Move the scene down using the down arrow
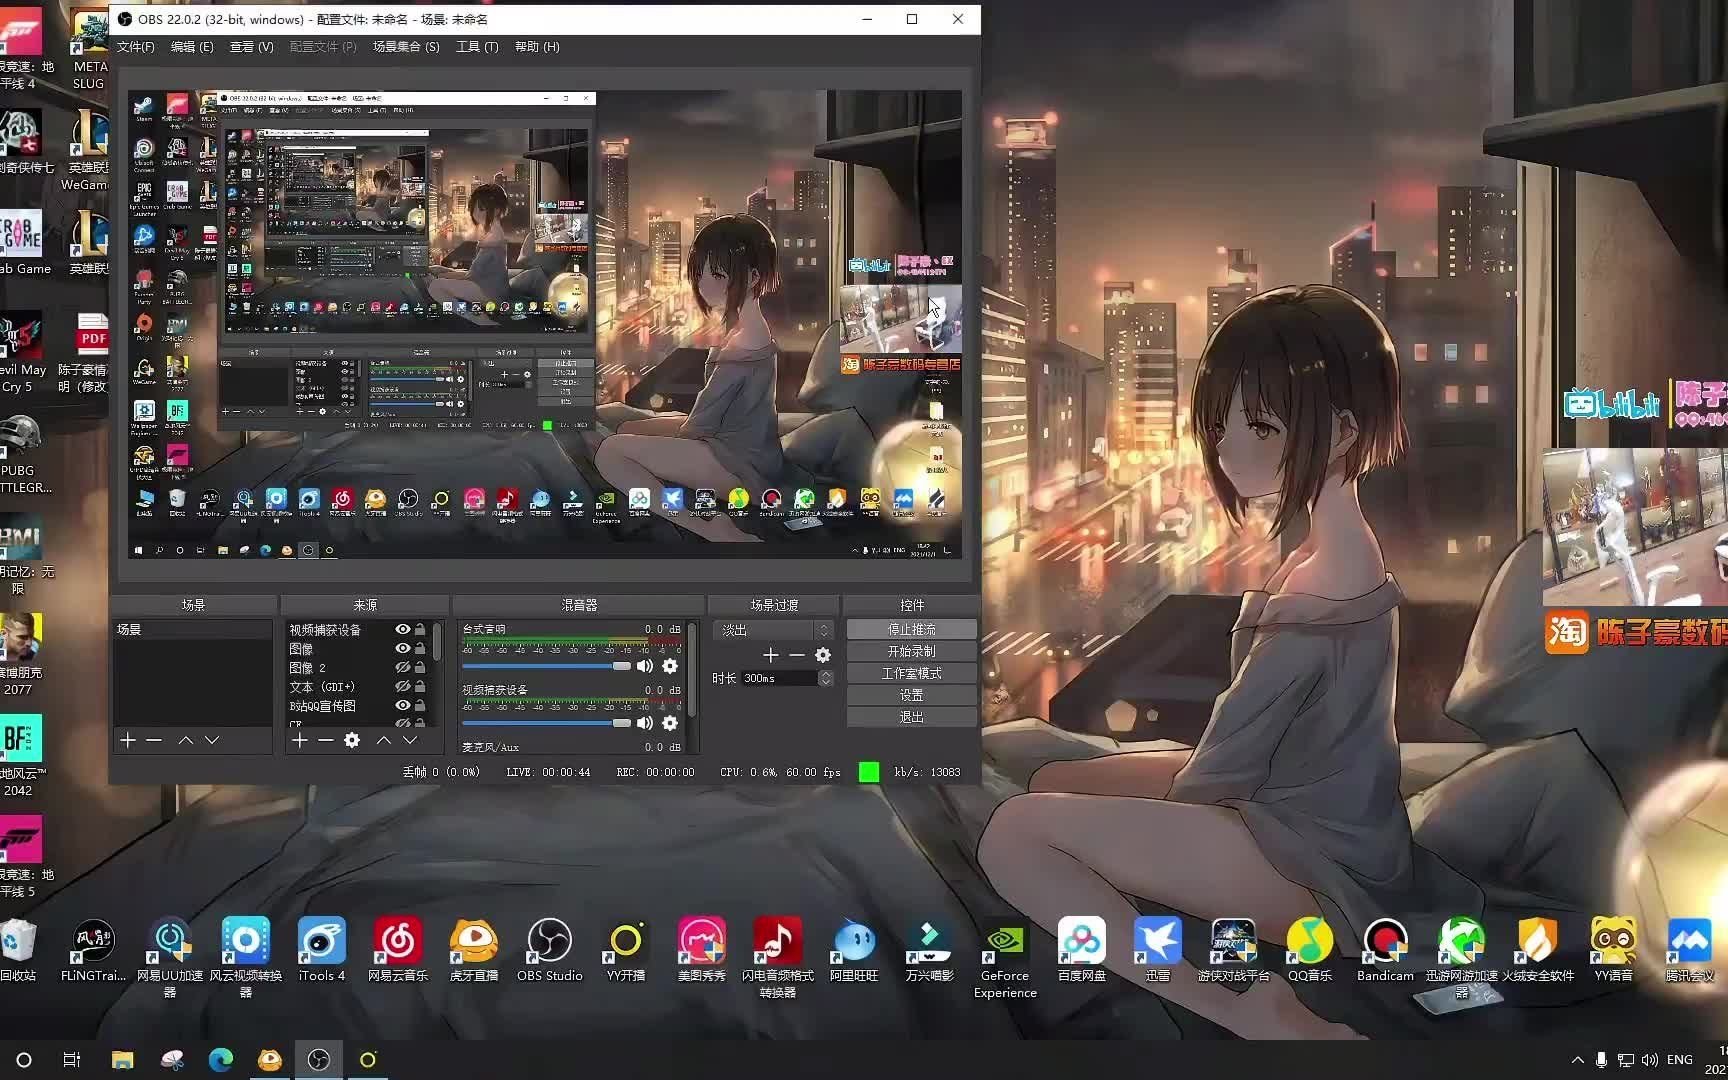The height and width of the screenshot is (1080, 1728). [x=212, y=740]
